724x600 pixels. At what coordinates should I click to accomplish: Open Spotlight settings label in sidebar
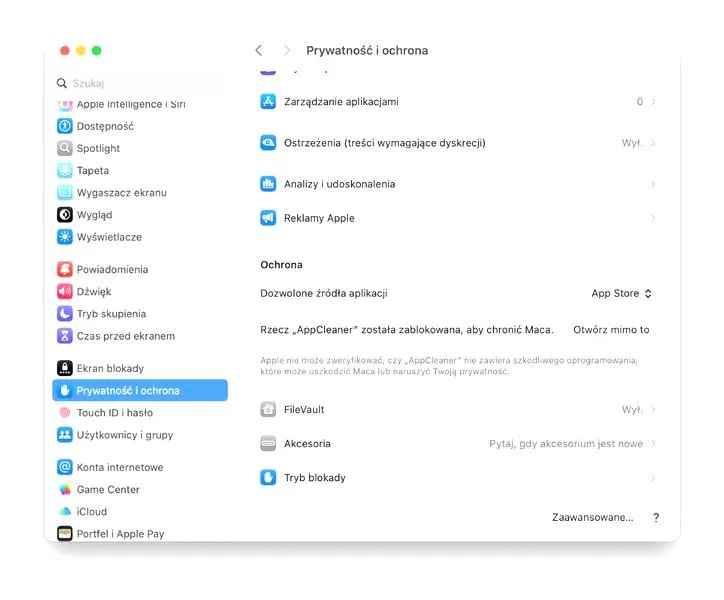tap(98, 148)
